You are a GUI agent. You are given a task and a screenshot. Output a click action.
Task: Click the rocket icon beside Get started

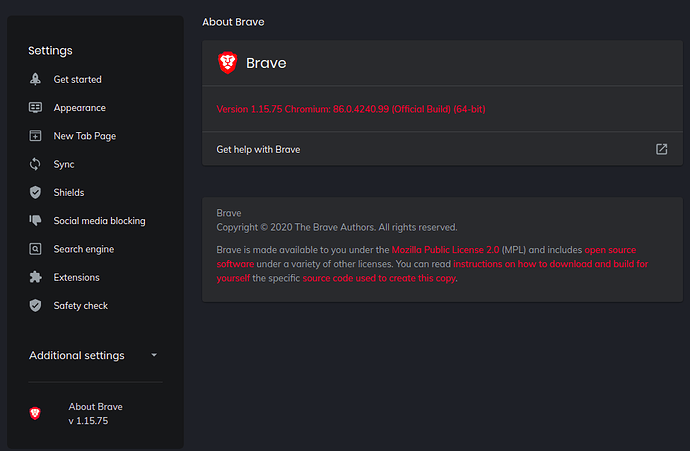click(x=35, y=80)
